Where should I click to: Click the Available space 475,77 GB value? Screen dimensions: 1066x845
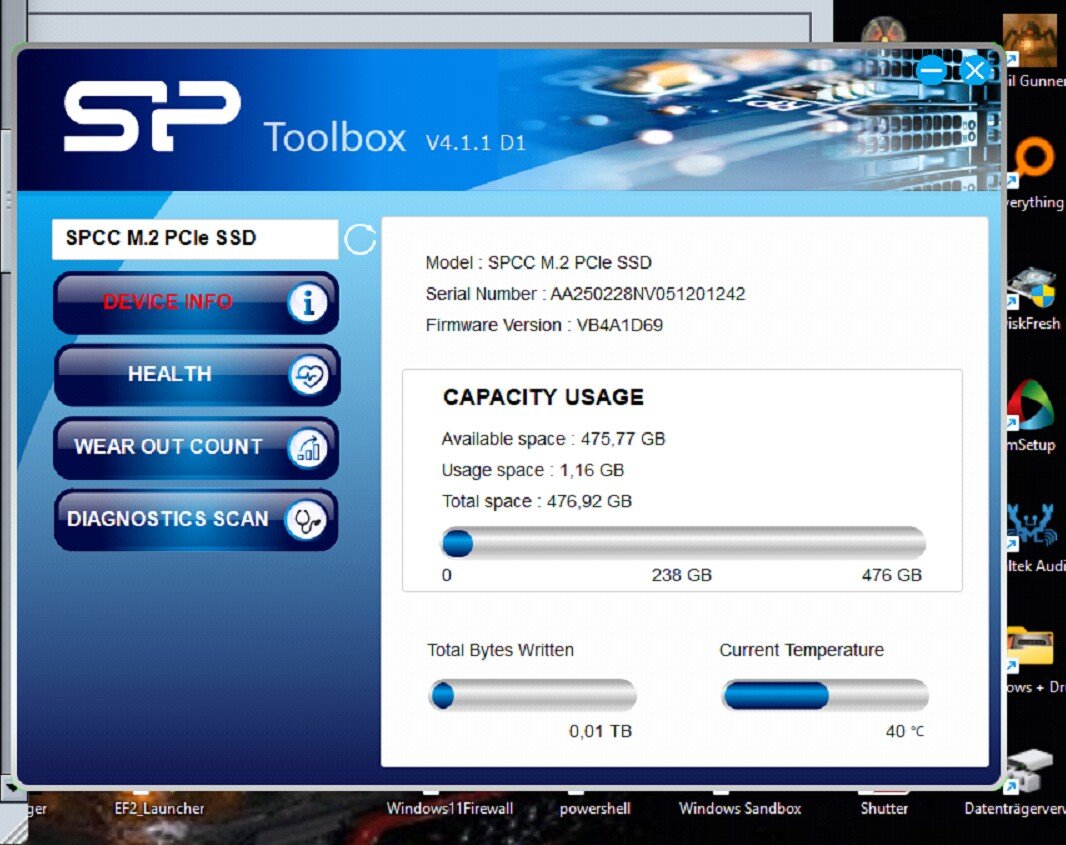click(x=623, y=438)
